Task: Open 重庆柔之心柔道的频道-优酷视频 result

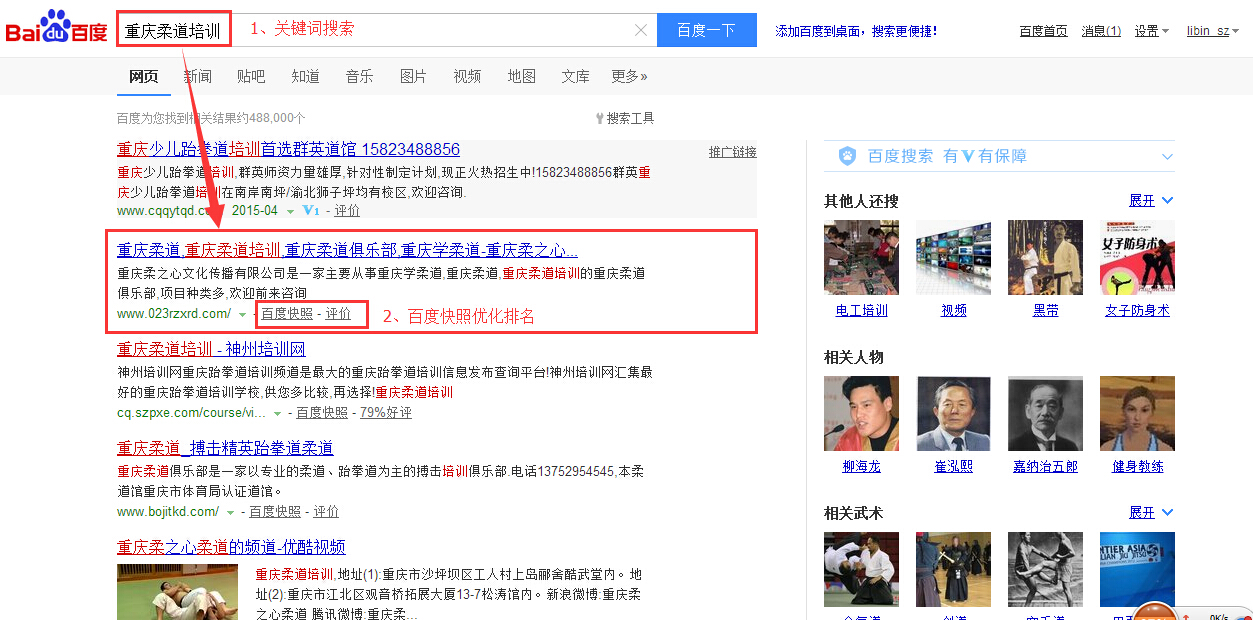Action: 231,547
